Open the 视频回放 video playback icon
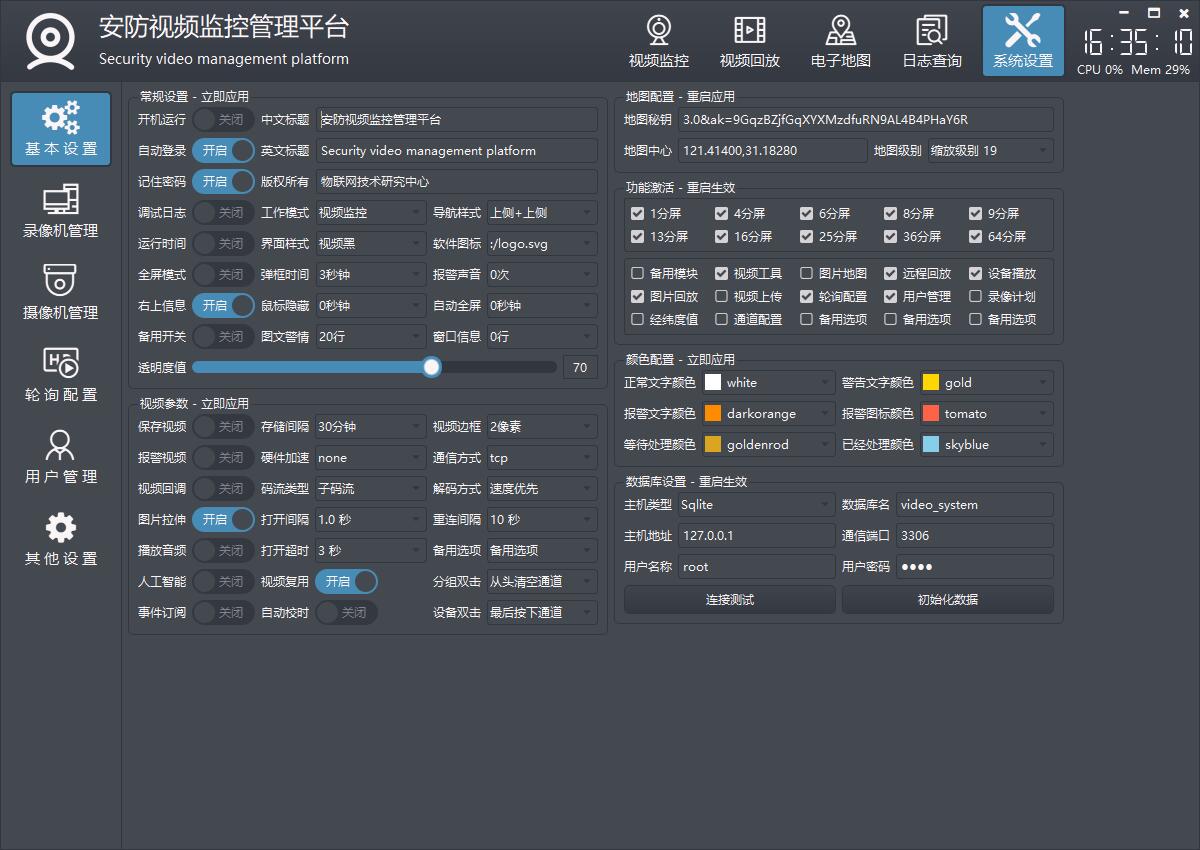This screenshot has height=850, width=1200. (x=749, y=41)
